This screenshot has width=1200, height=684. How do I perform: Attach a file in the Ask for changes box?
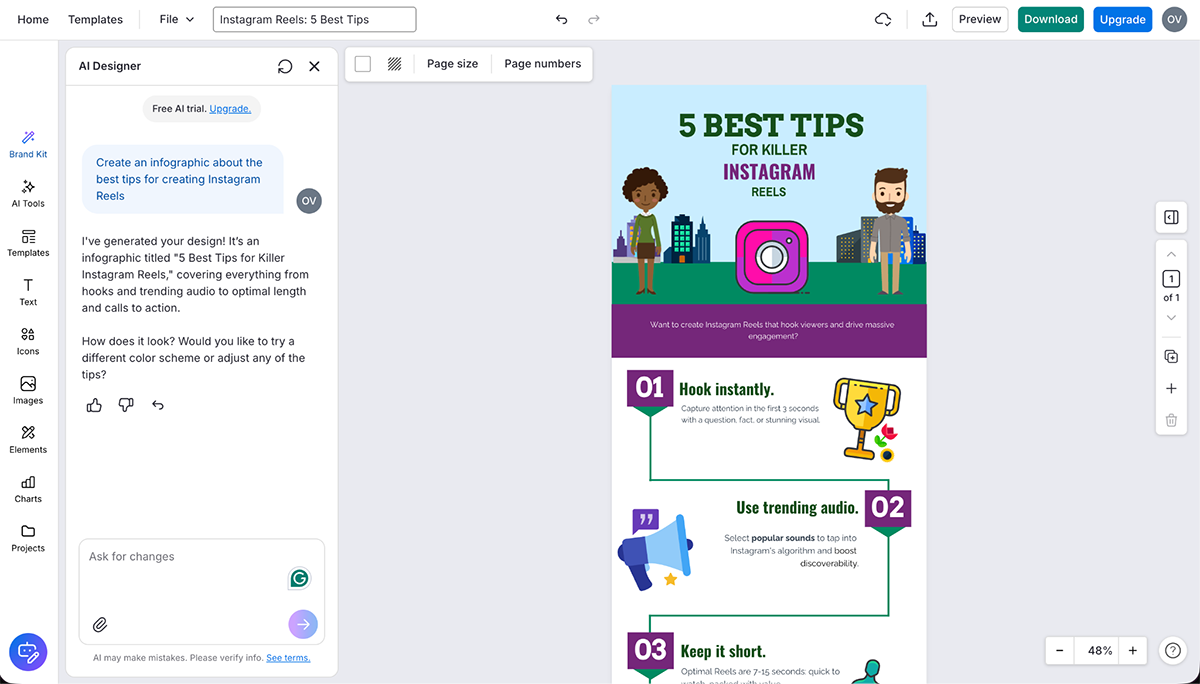99,624
